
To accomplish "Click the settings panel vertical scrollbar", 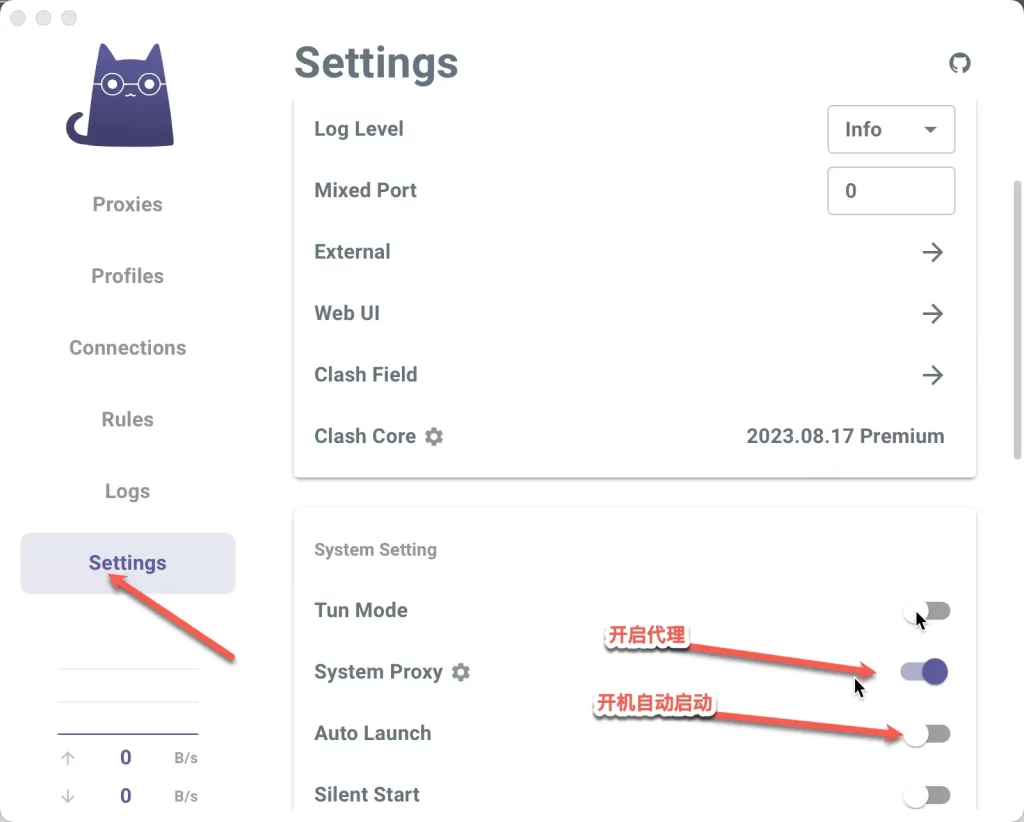I will 1017,320.
